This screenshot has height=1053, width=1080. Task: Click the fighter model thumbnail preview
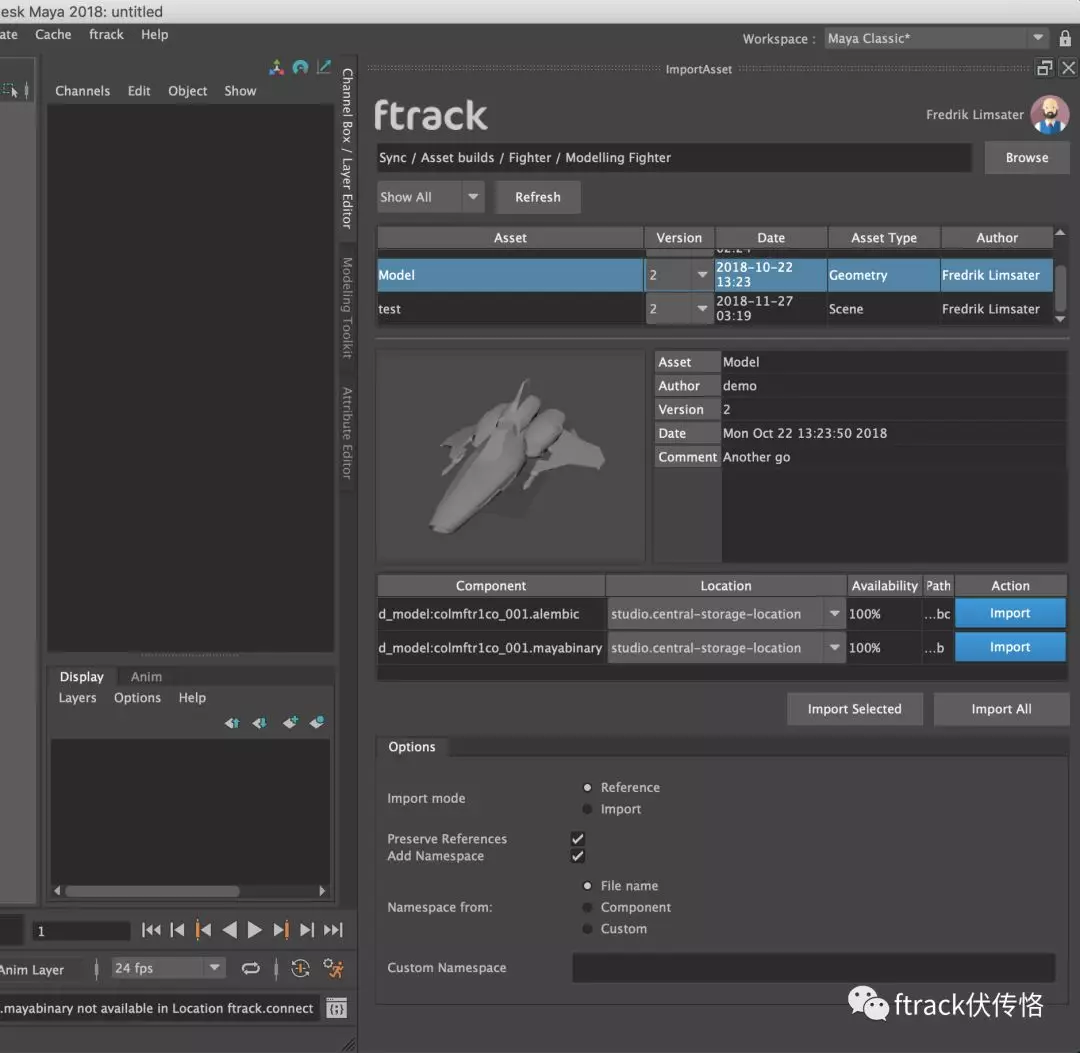[510, 456]
